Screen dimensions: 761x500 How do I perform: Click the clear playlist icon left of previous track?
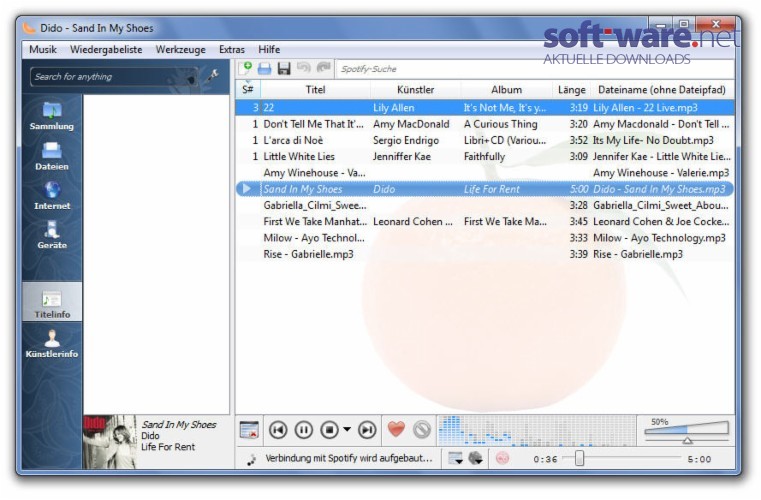point(249,430)
